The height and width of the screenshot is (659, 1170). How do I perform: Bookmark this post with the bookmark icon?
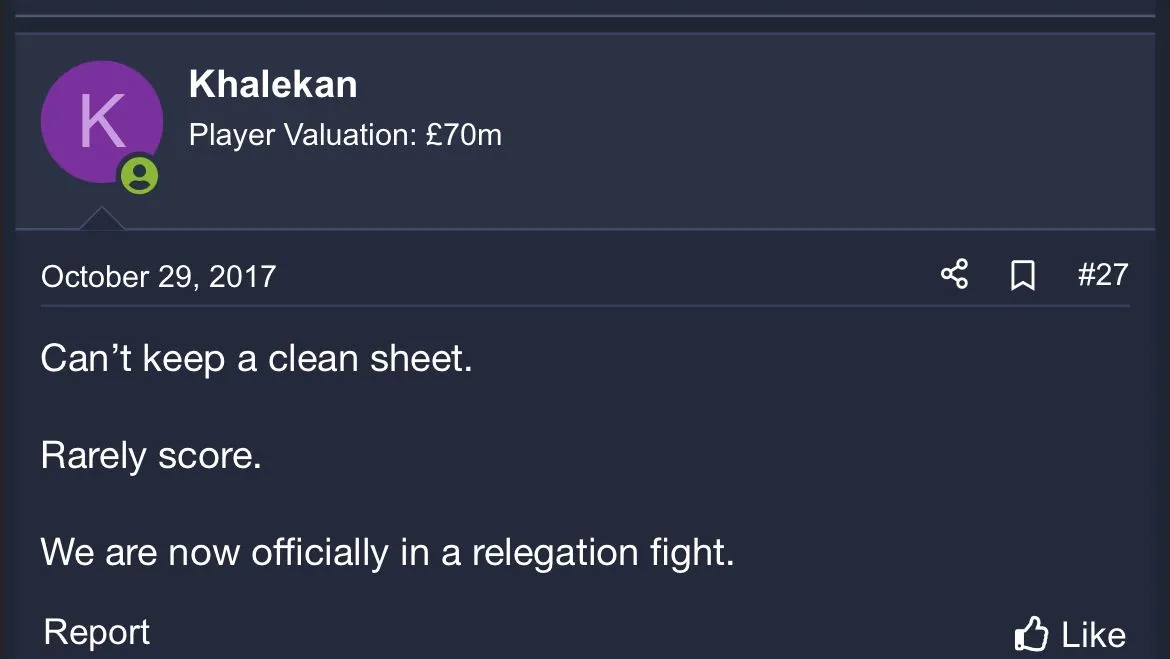tap(1022, 275)
